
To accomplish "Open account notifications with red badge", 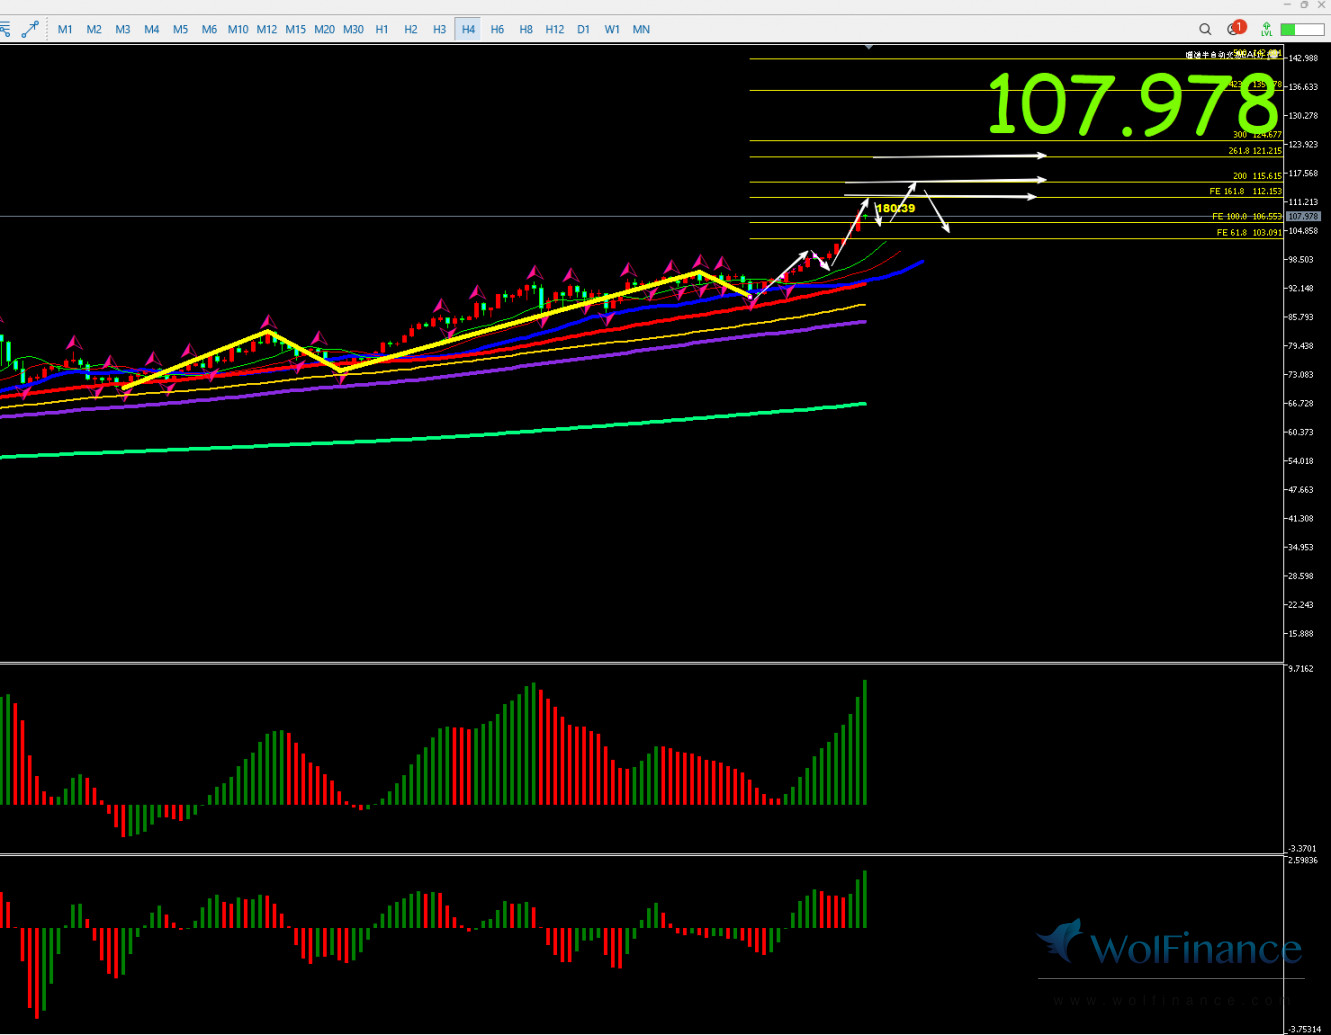I will [1236, 28].
